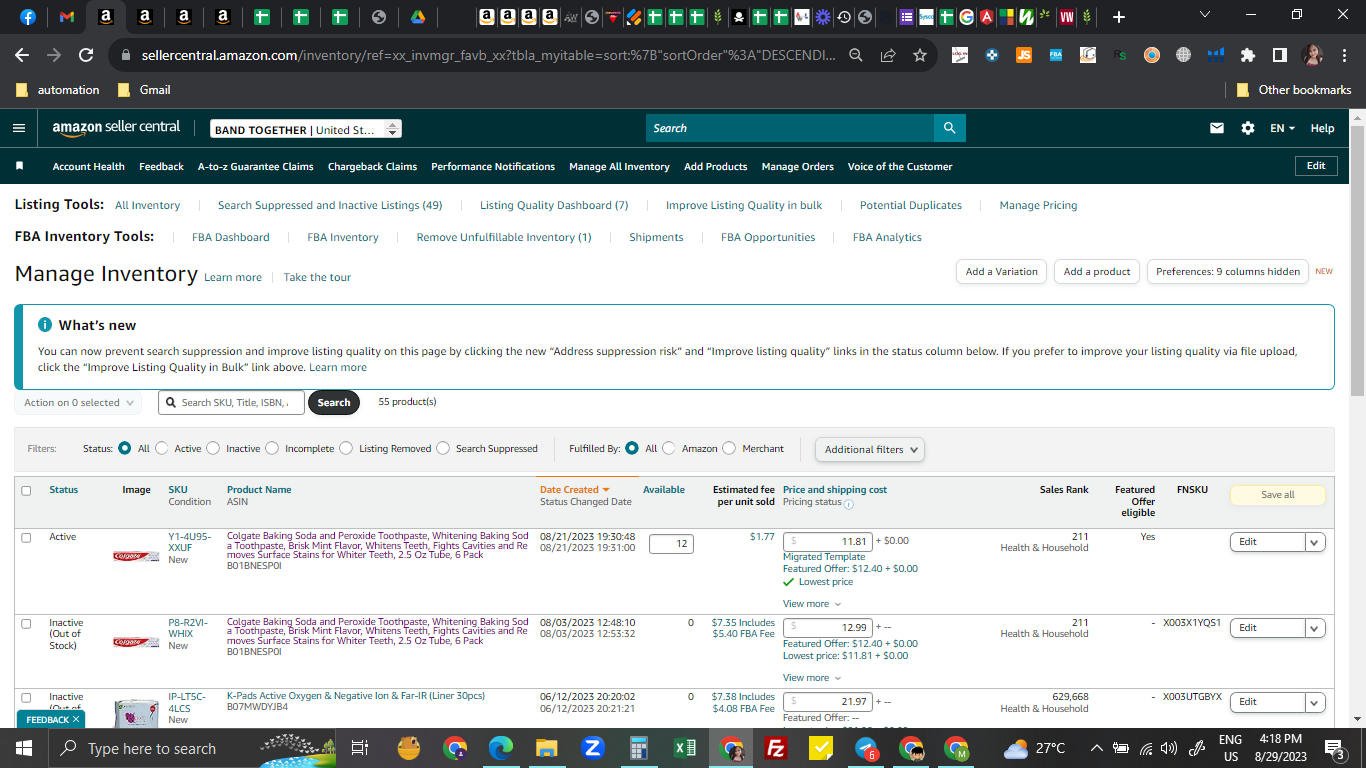Viewport: 1366px width, 768px height.
Task: Open Sticky Notes from the taskbar
Action: coord(821,748)
